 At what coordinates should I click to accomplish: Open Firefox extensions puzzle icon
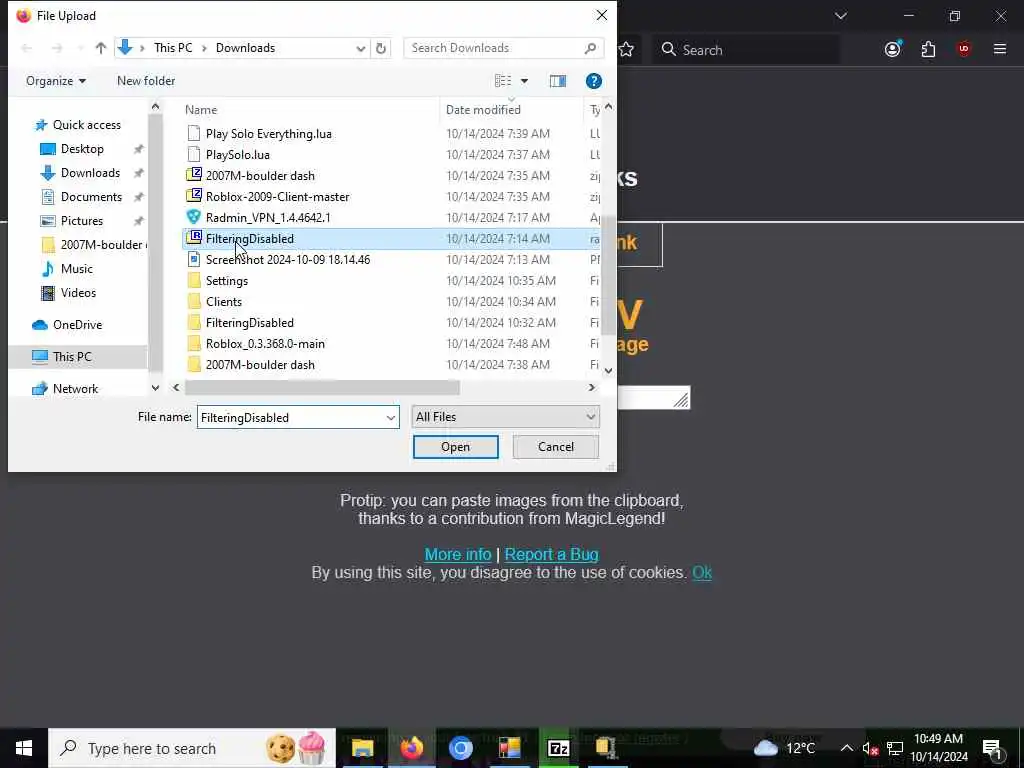tap(928, 49)
